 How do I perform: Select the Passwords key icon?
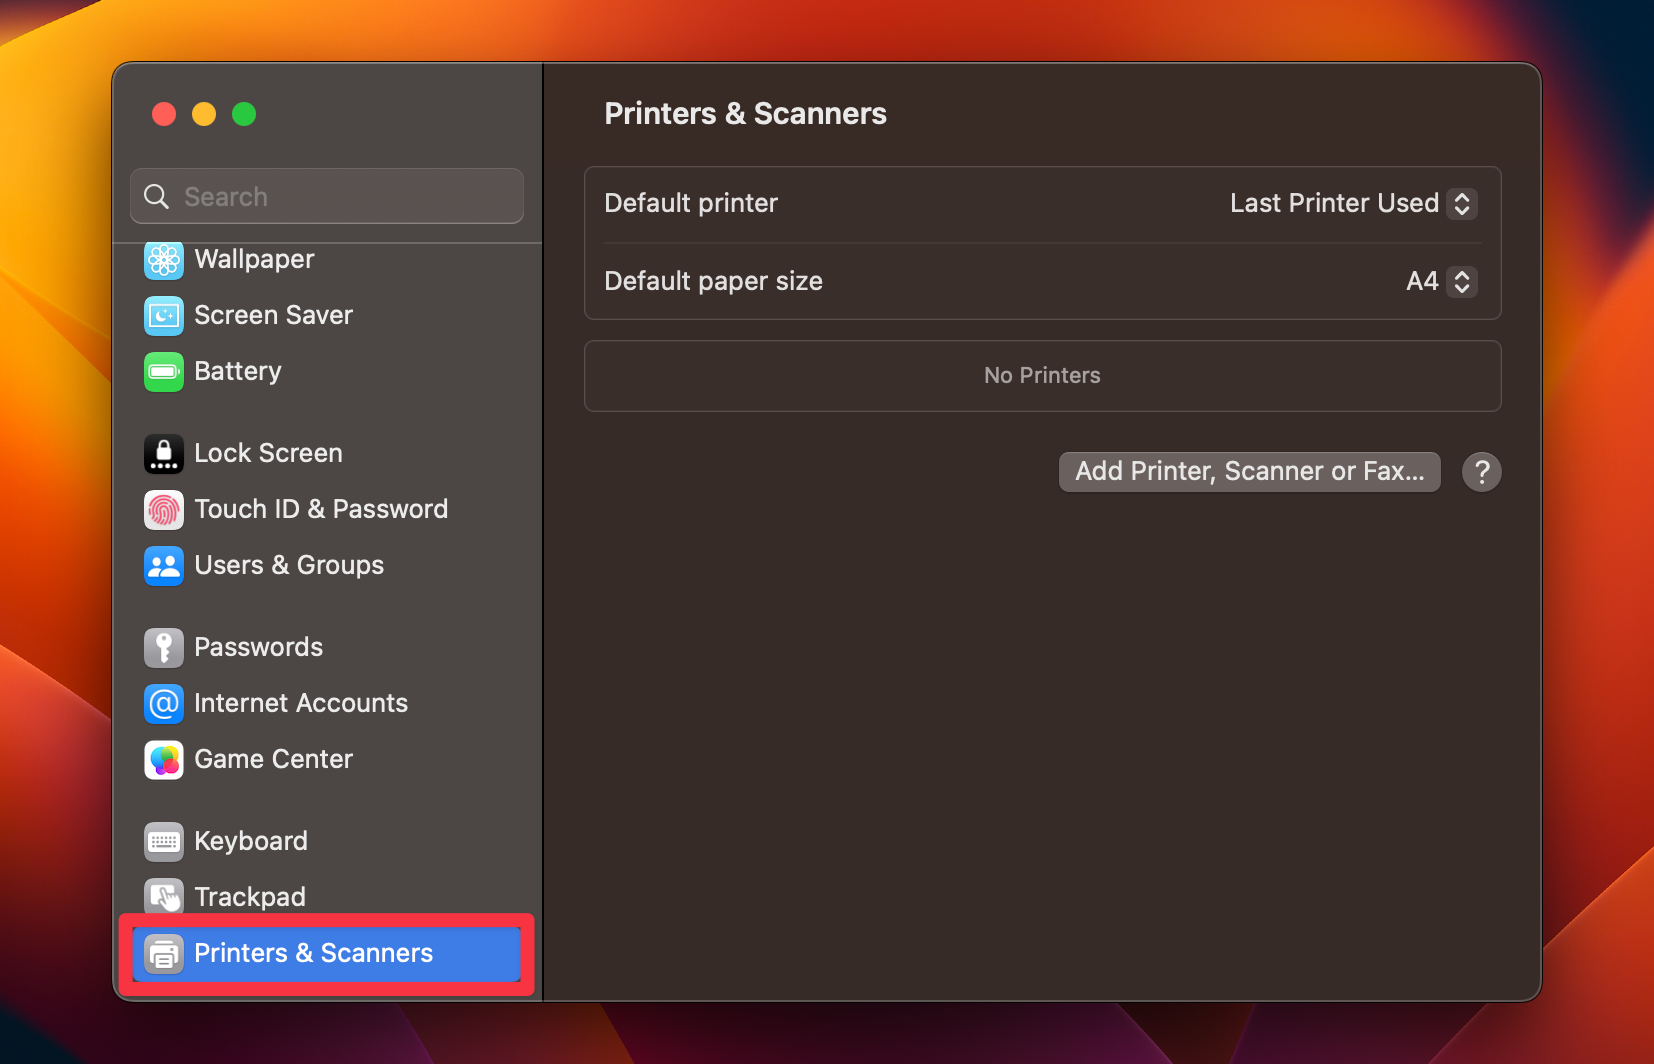point(163,647)
